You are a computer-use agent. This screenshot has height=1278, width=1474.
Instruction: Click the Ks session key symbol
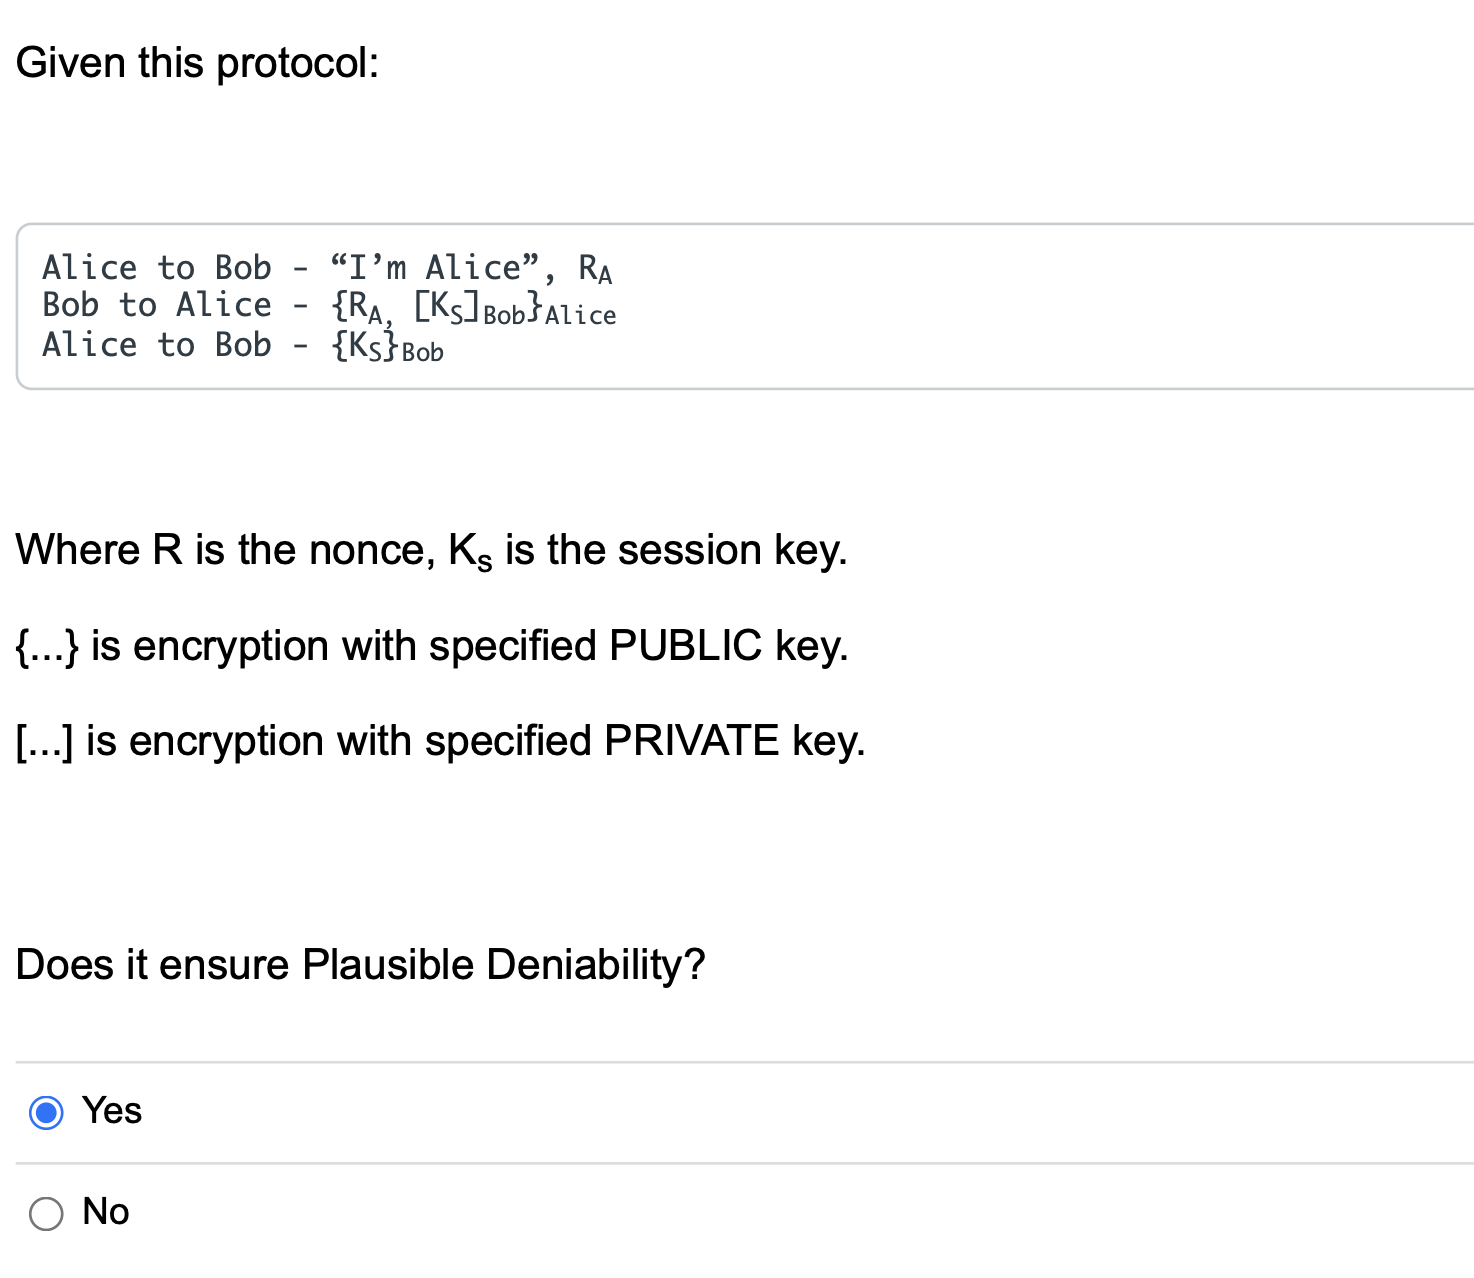click(470, 549)
